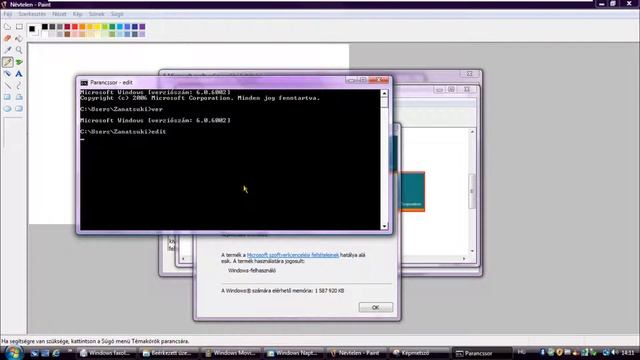Select the Polygon shape tool

click(19, 97)
